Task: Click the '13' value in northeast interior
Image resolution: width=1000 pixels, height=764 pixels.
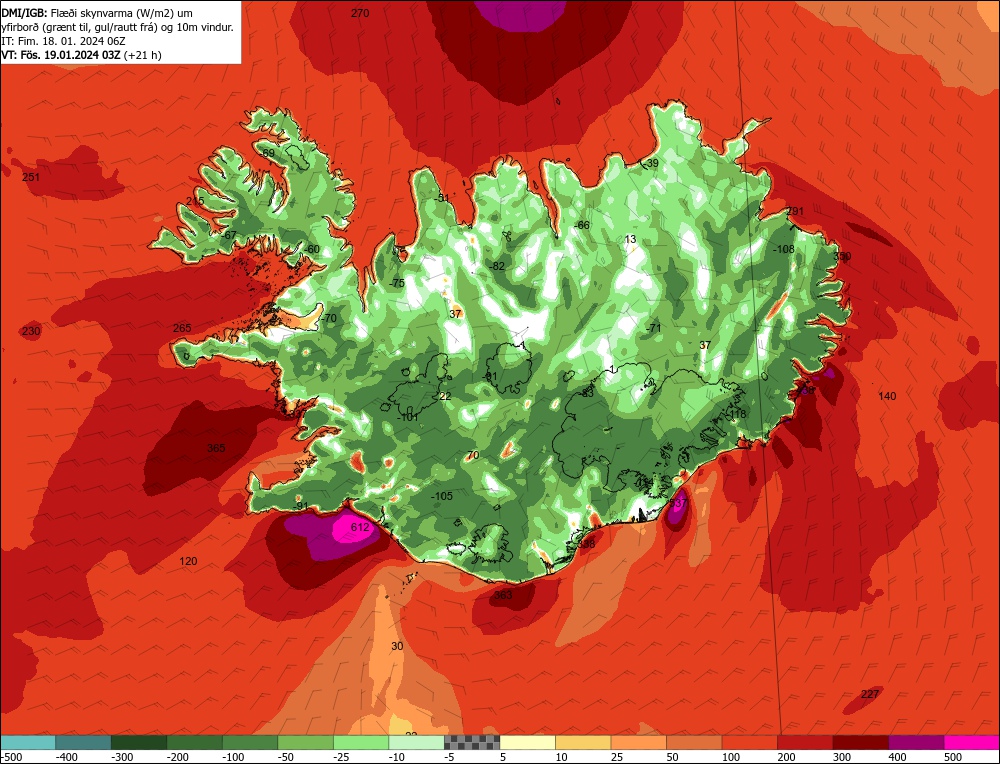Action: (630, 239)
